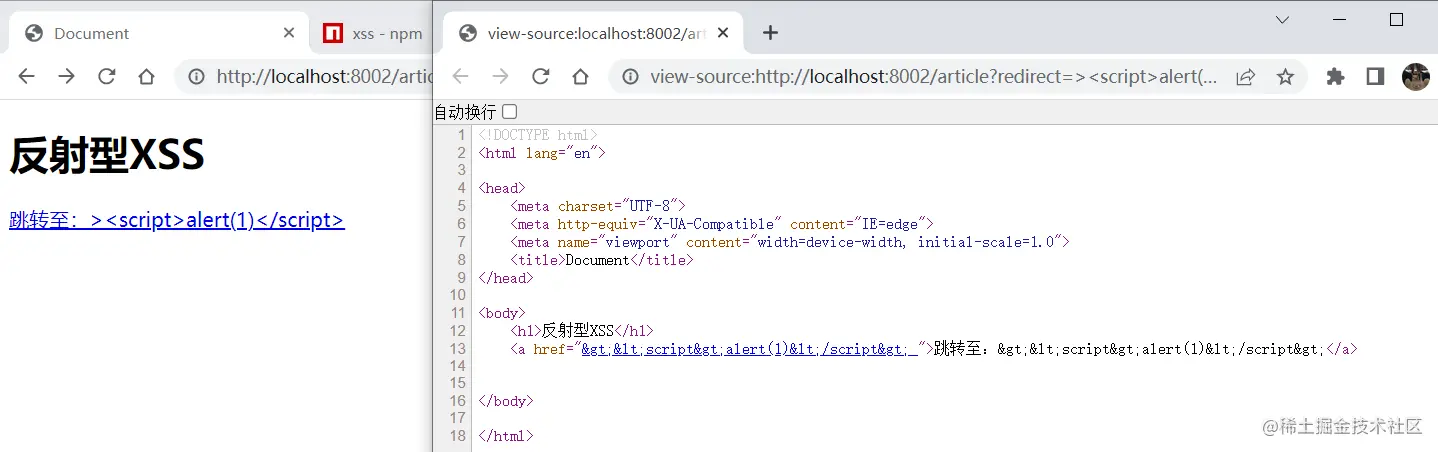
Task: Go forward in the Document window
Action: point(66,76)
